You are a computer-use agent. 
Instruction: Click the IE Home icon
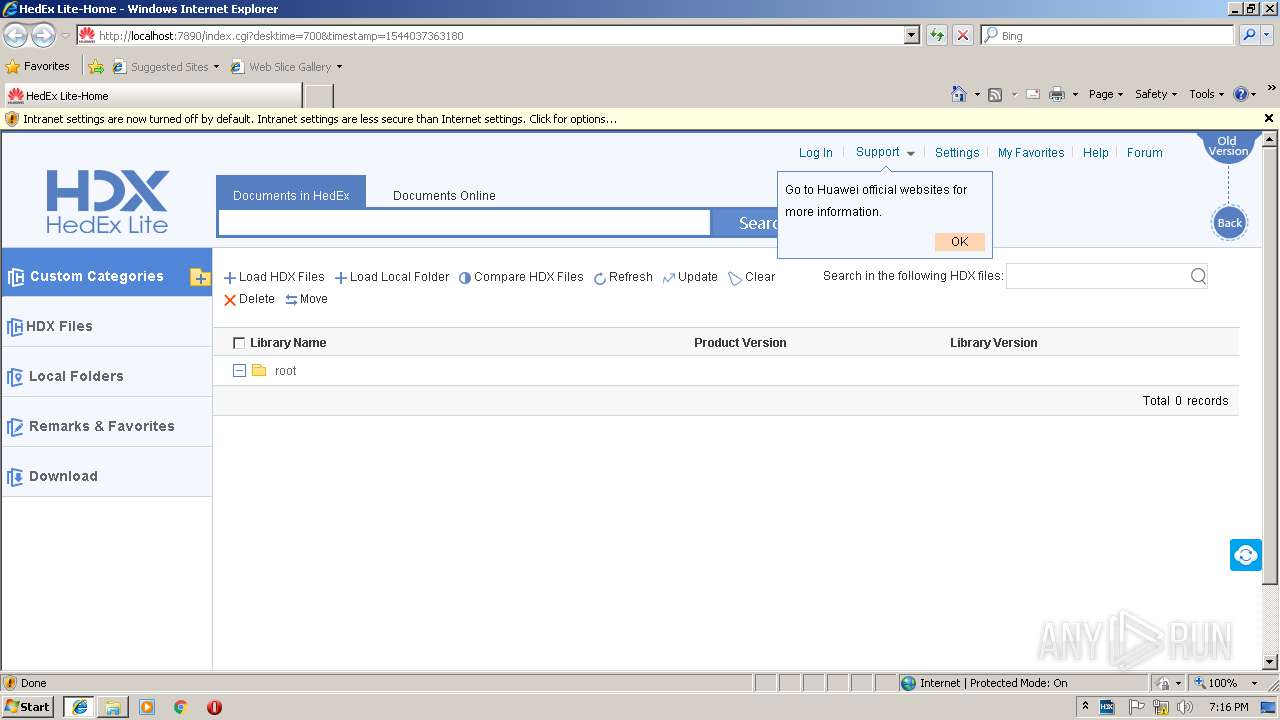tap(959, 94)
